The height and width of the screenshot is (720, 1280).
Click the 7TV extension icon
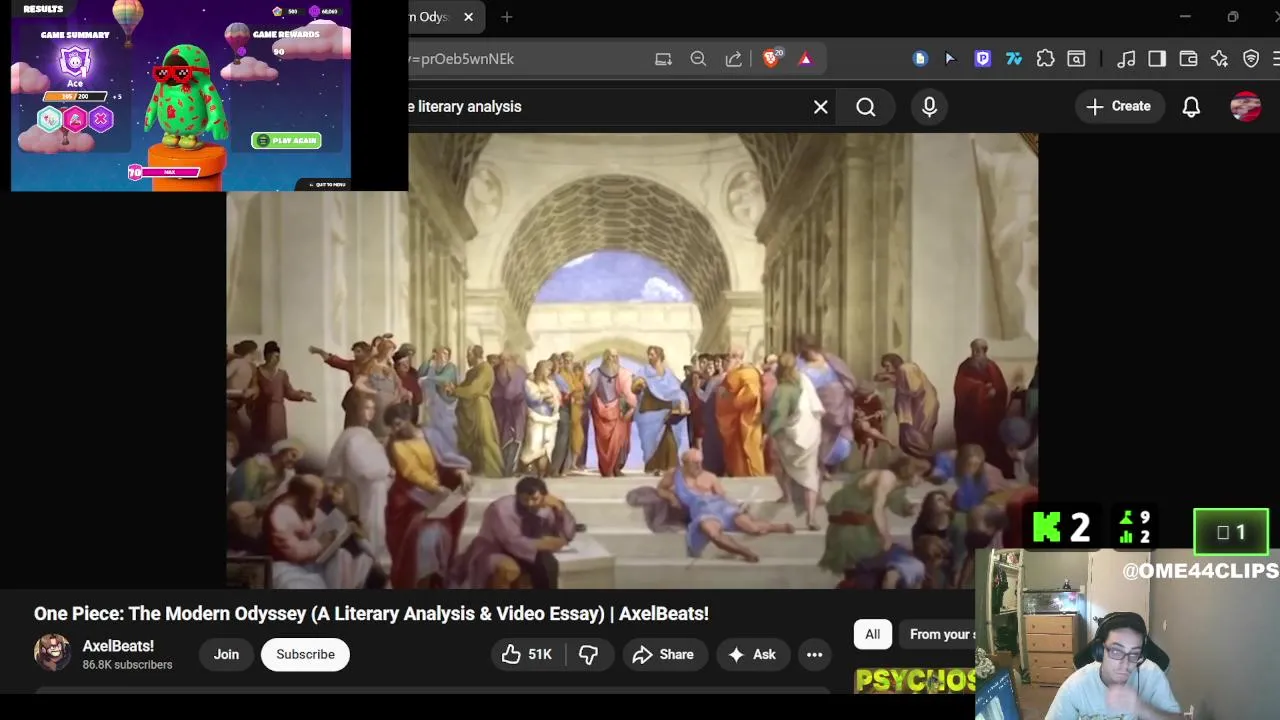pos(1014,59)
